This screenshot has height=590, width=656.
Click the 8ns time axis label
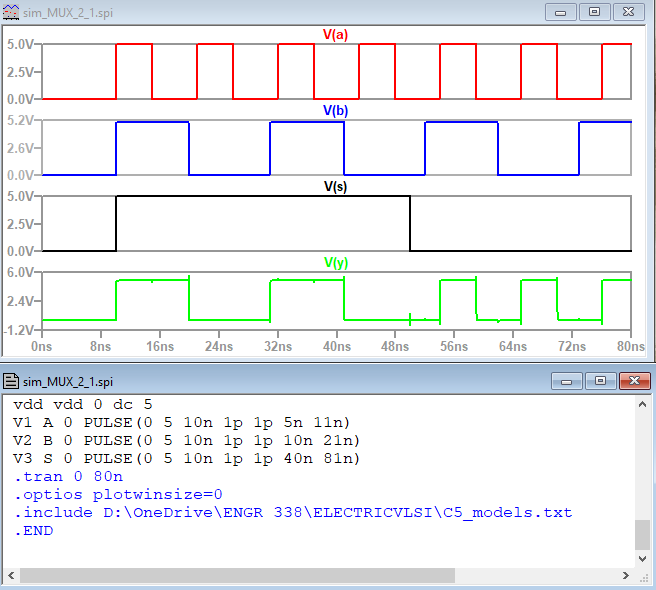click(x=100, y=346)
